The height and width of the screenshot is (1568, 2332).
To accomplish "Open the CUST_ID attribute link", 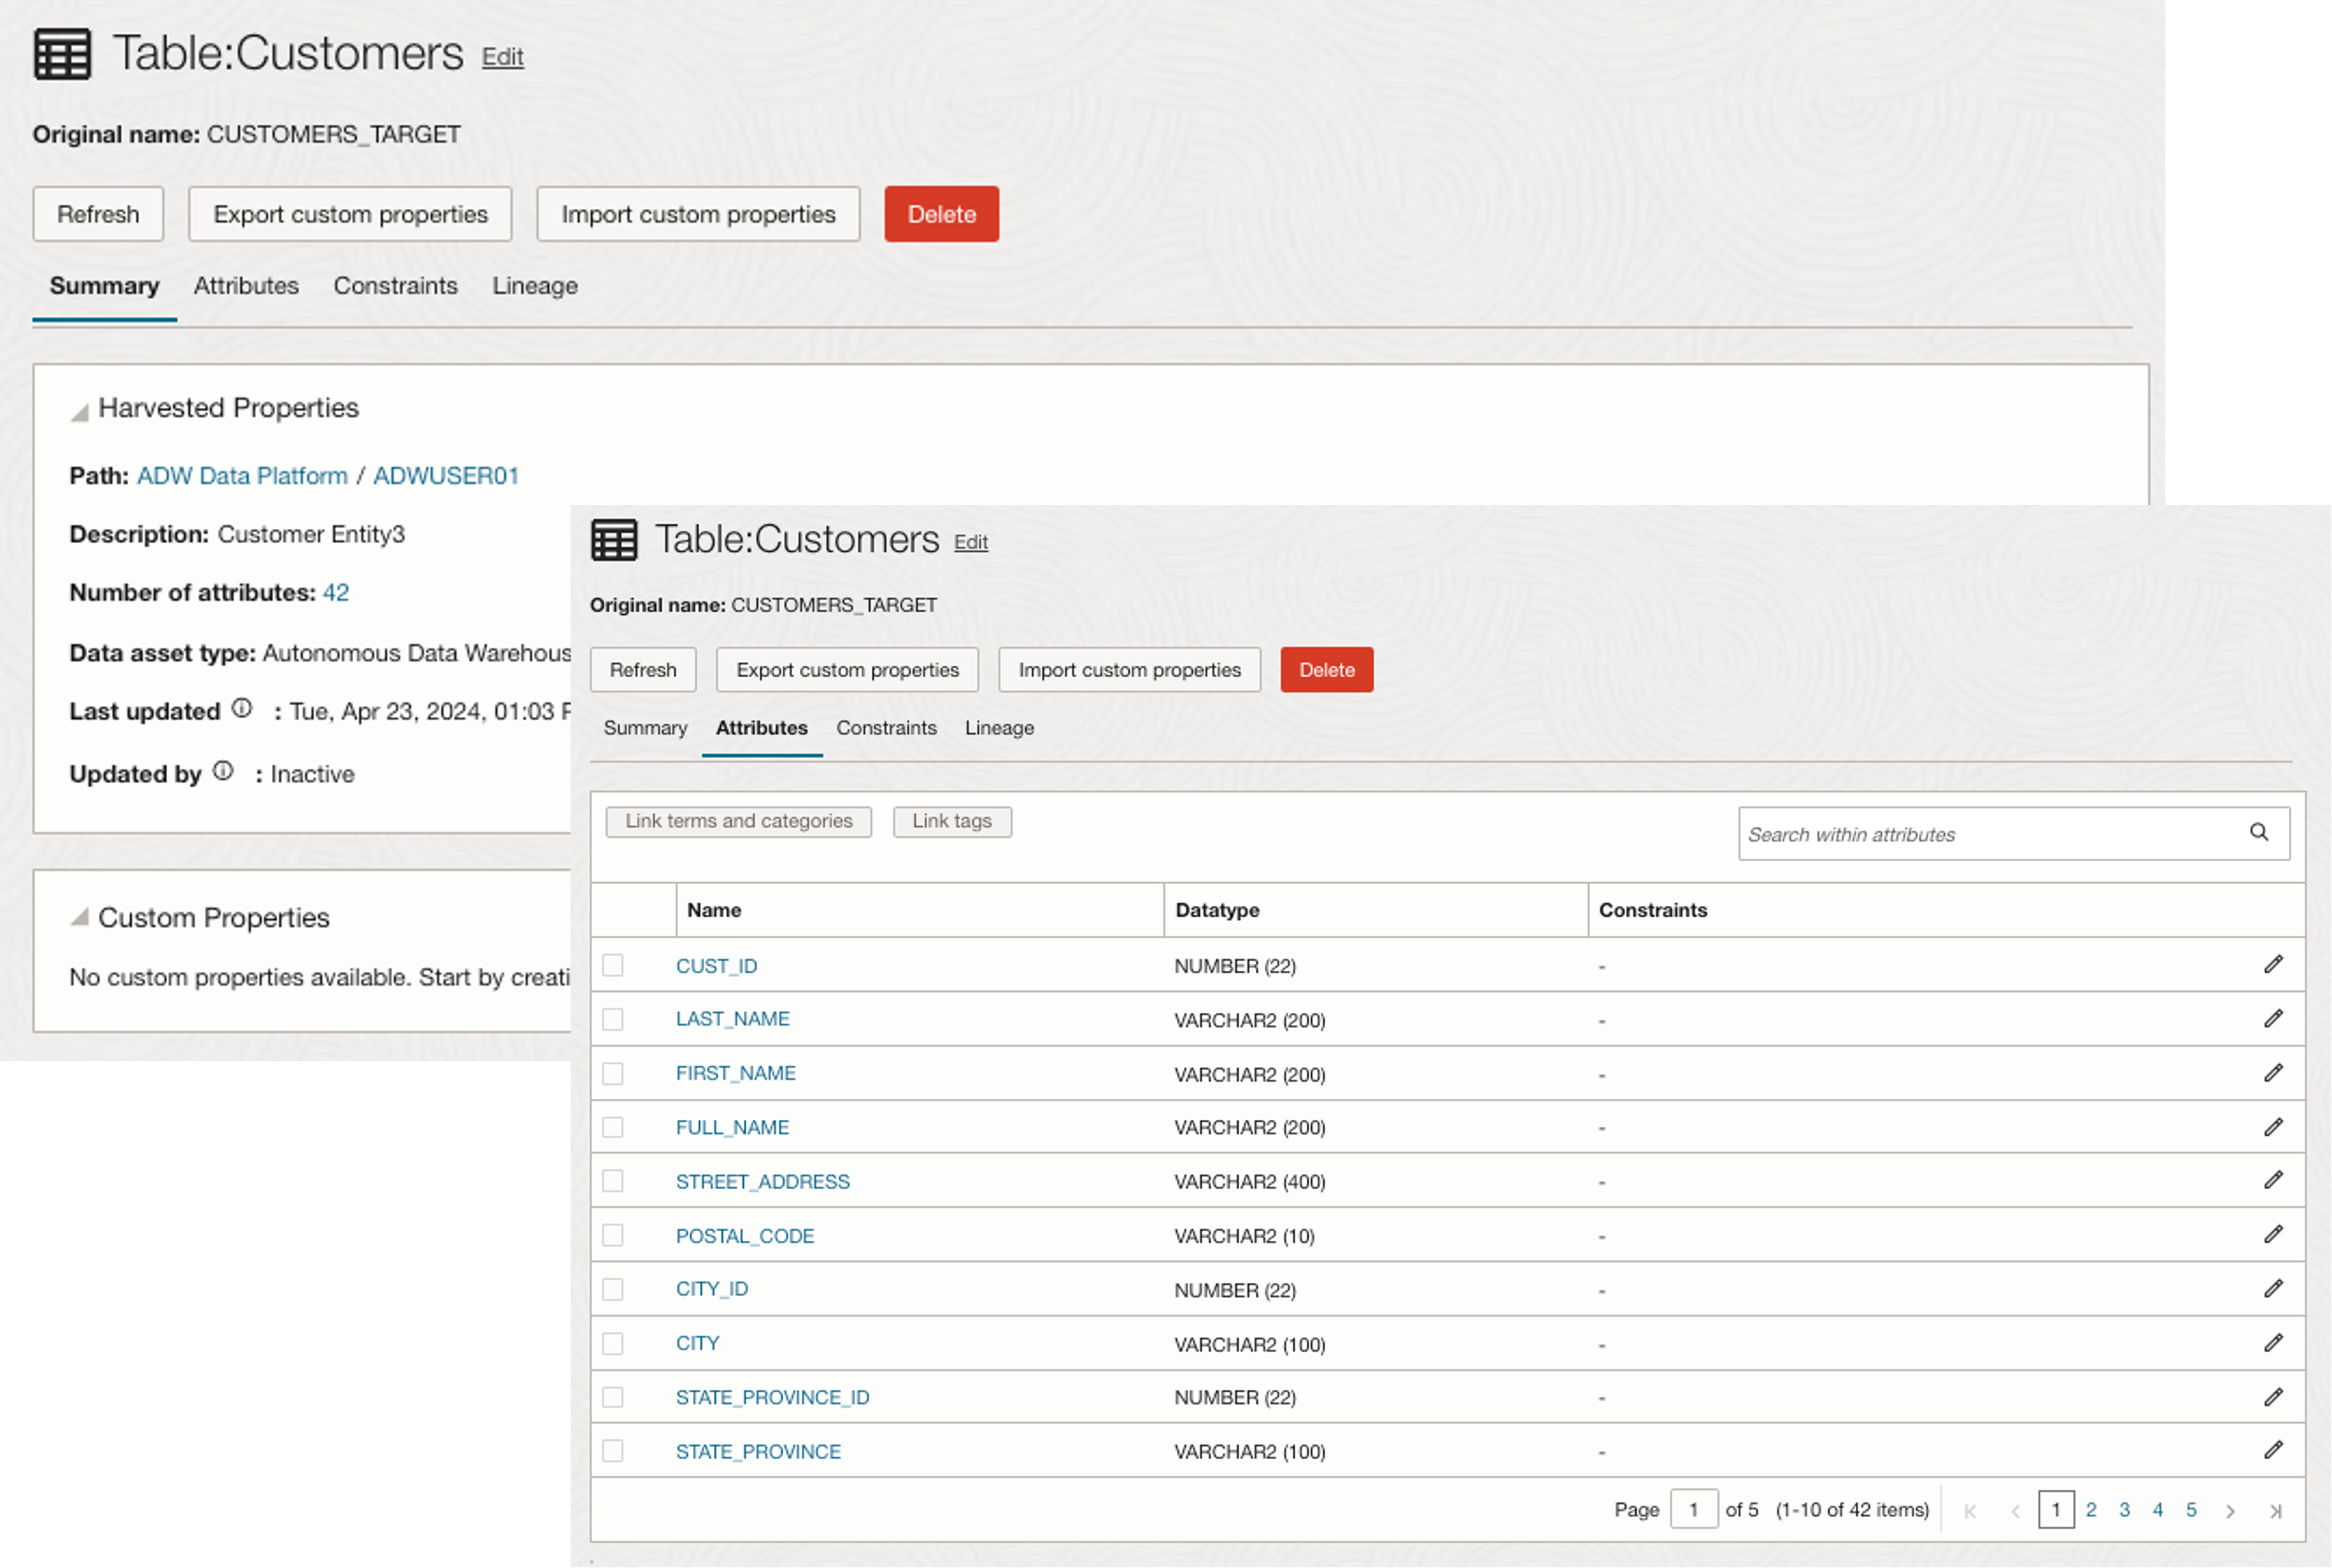I will [716, 966].
